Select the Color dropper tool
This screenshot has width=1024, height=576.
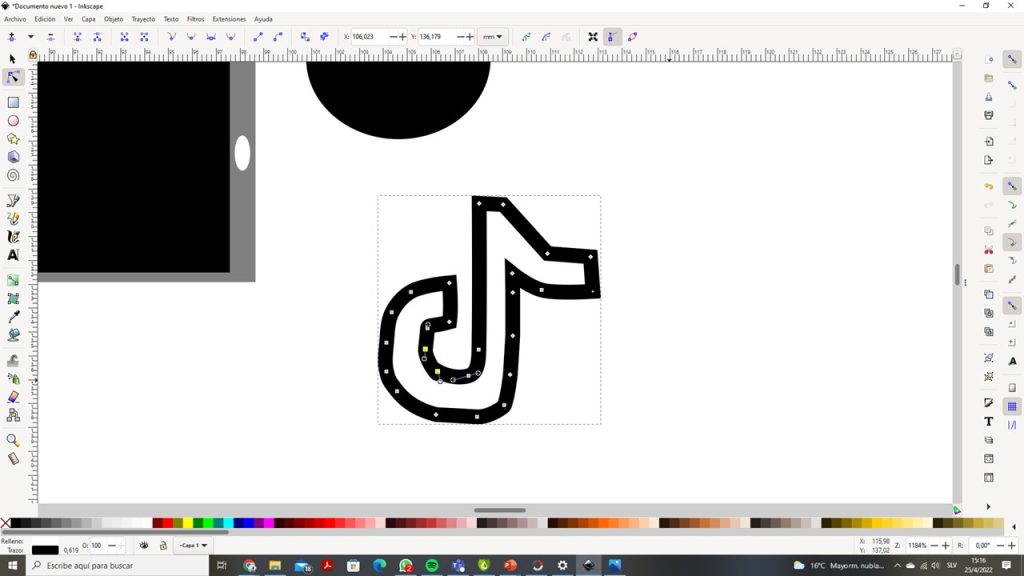pyautogui.click(x=13, y=317)
